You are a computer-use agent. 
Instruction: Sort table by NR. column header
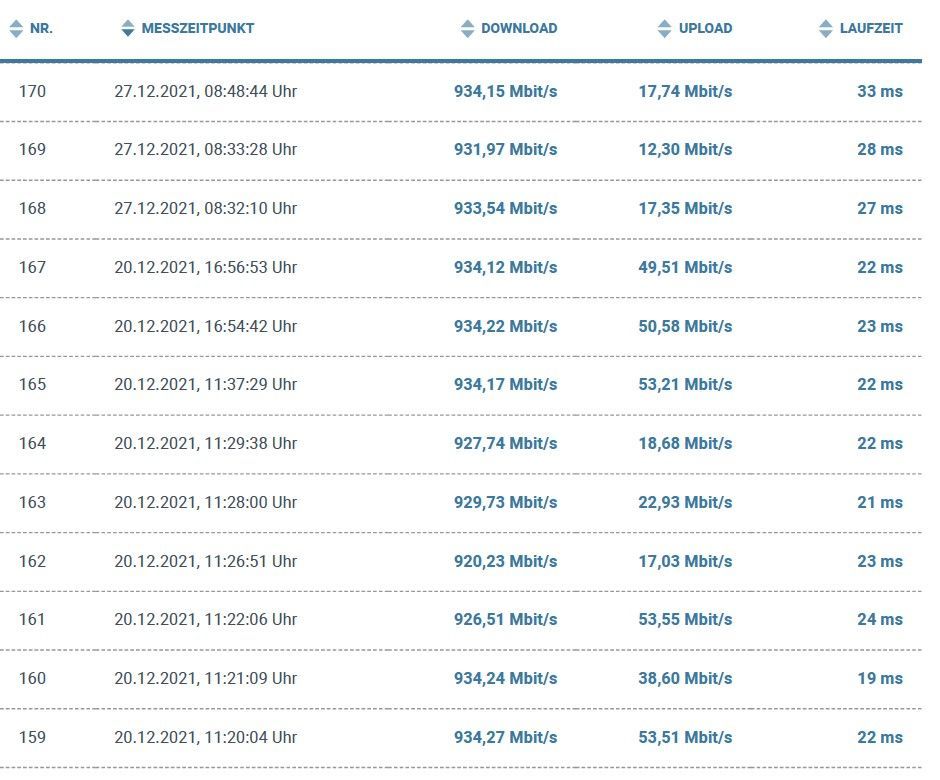pyautogui.click(x=41, y=29)
